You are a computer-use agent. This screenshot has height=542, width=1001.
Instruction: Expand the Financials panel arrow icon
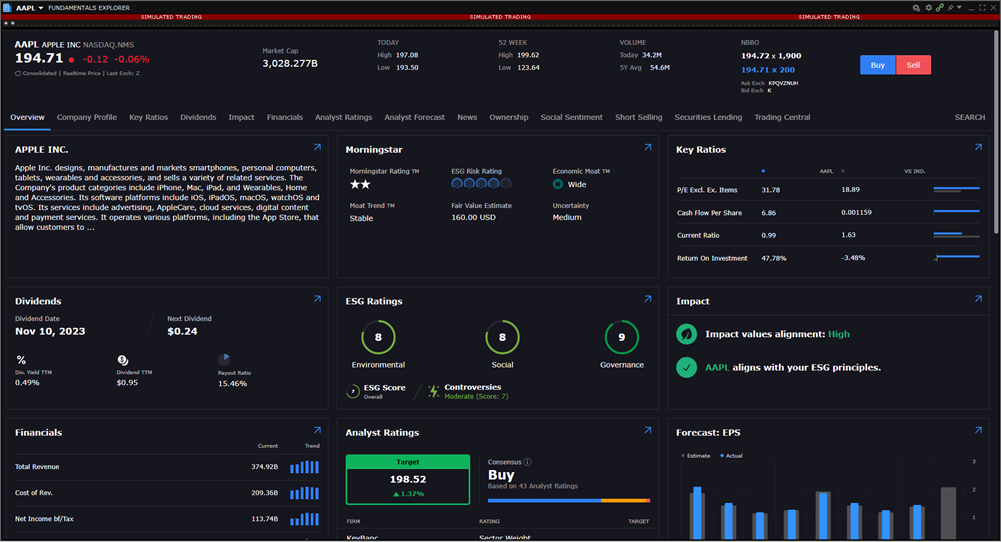(x=317, y=430)
